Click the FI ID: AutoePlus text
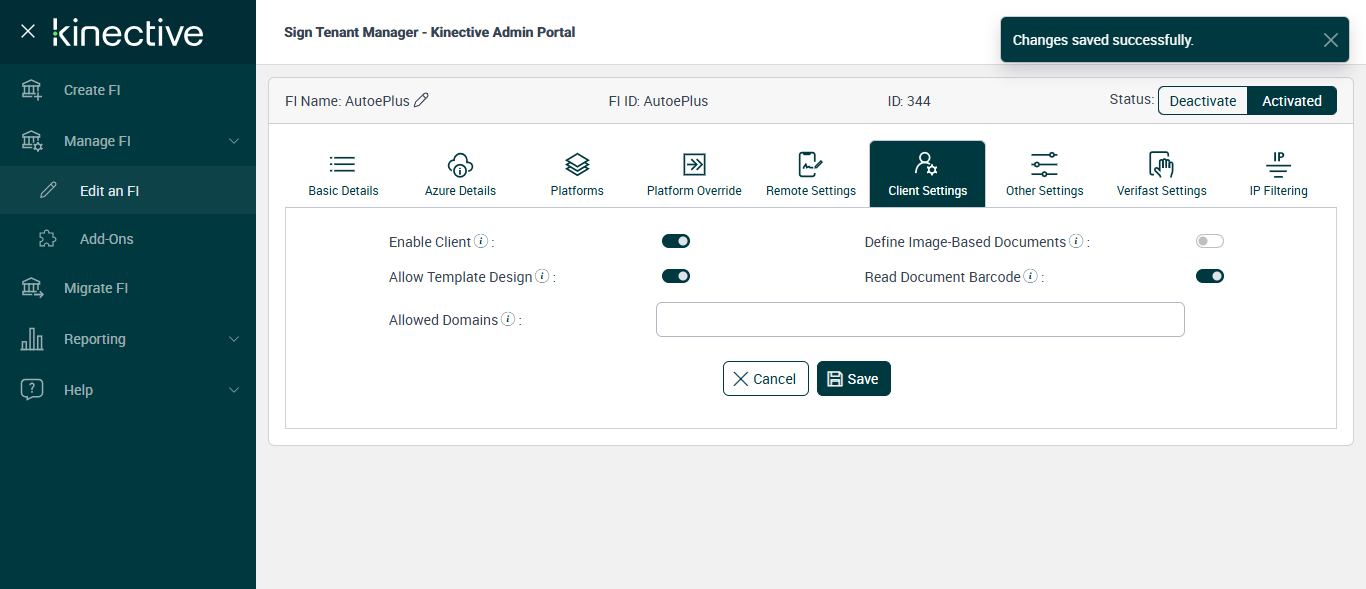 click(658, 101)
